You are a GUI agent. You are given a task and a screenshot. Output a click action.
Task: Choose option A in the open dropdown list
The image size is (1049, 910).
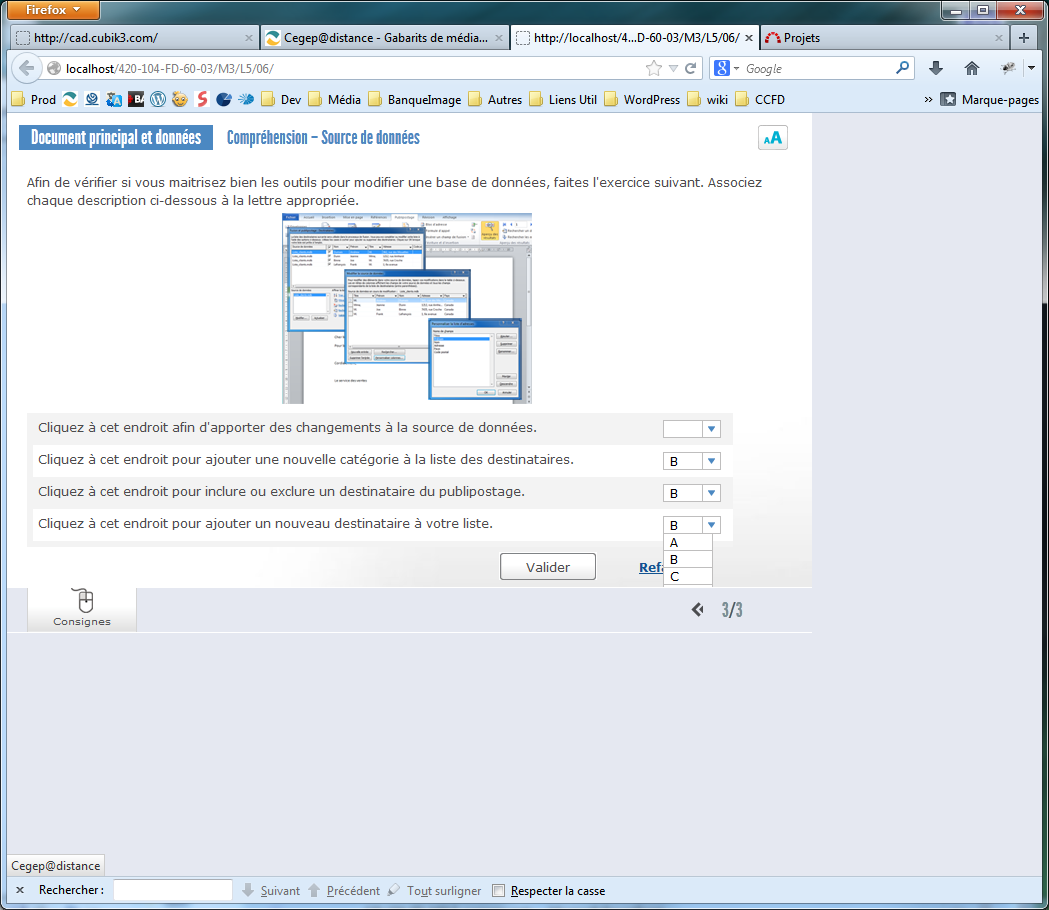688,543
